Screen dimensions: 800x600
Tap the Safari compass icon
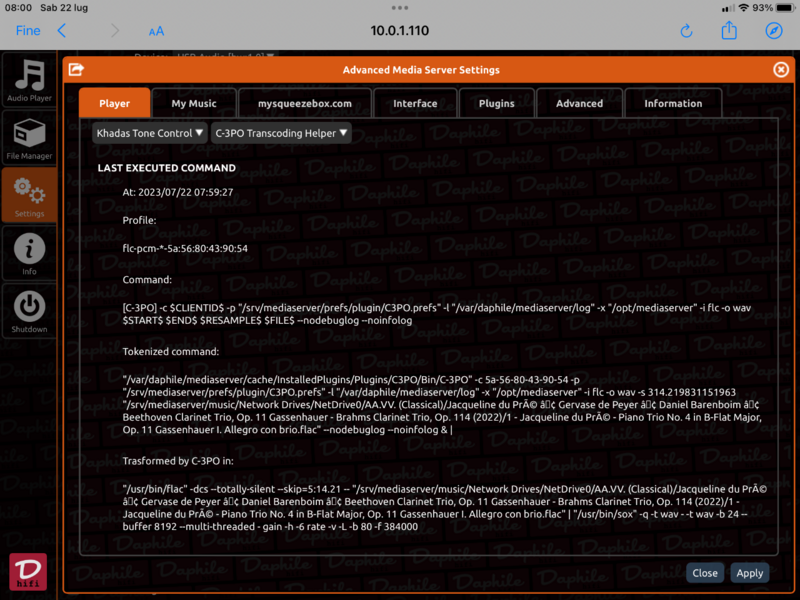point(773,31)
